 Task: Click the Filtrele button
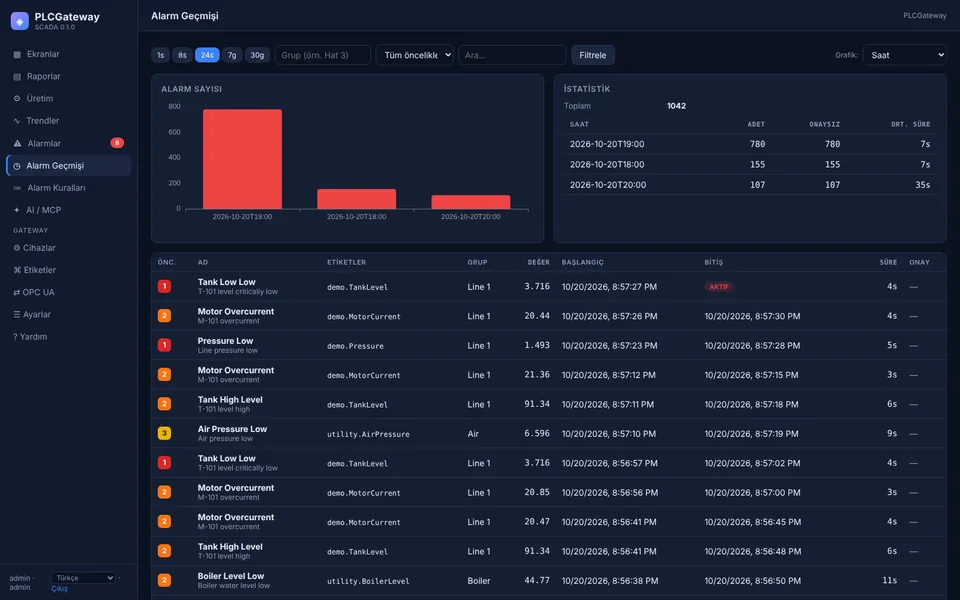click(x=593, y=55)
